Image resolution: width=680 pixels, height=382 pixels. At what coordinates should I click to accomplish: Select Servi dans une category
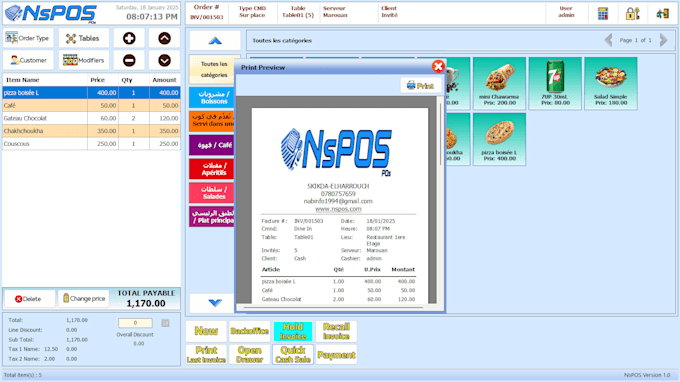click(x=212, y=121)
